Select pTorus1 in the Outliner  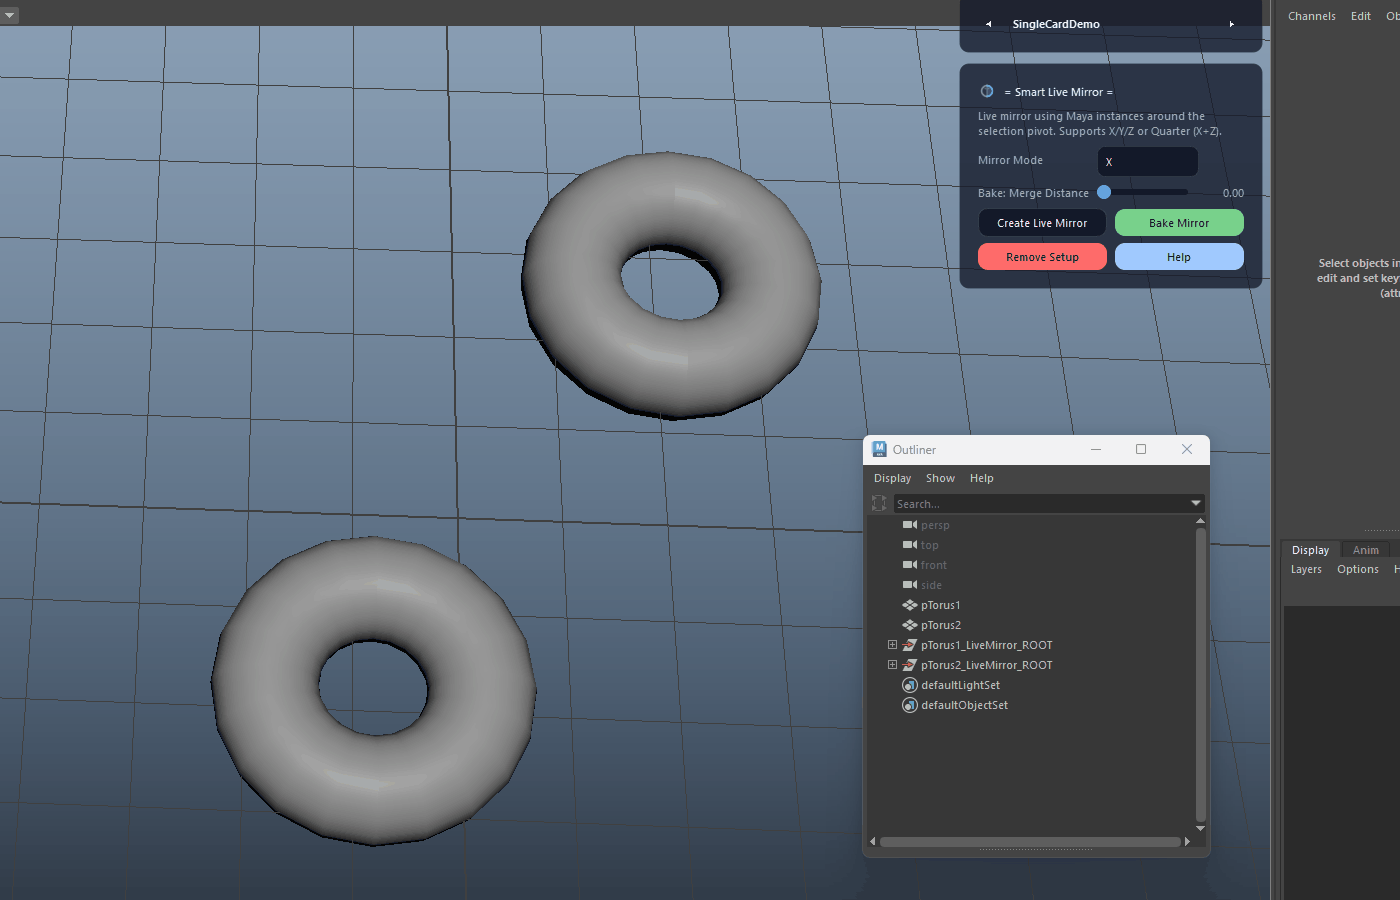[x=941, y=605]
